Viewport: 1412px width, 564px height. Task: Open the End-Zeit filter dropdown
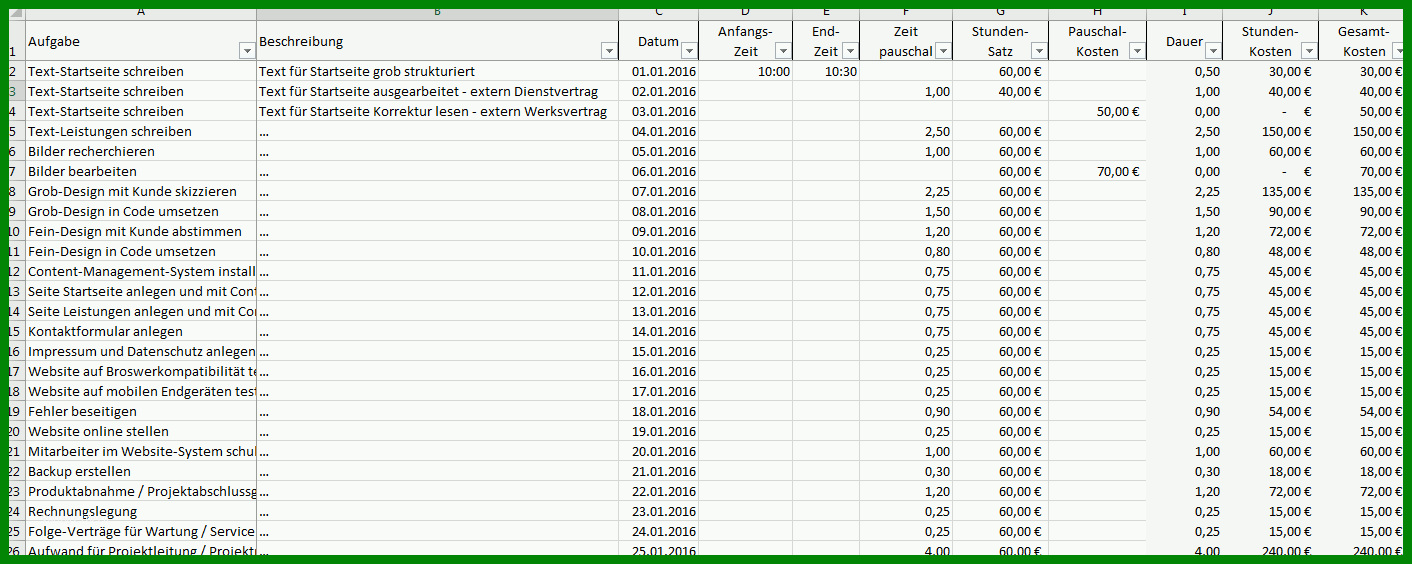pyautogui.click(x=850, y=51)
